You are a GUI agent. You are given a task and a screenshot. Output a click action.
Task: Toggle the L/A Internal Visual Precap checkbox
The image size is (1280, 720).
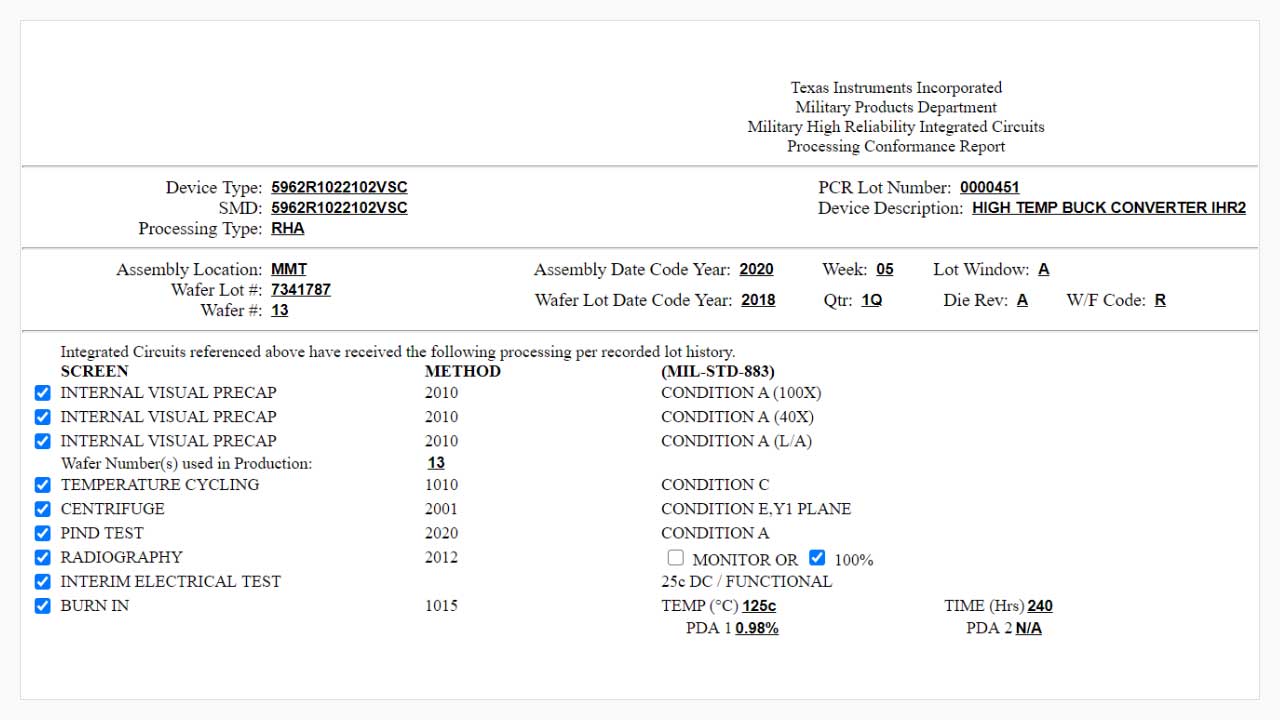42,441
